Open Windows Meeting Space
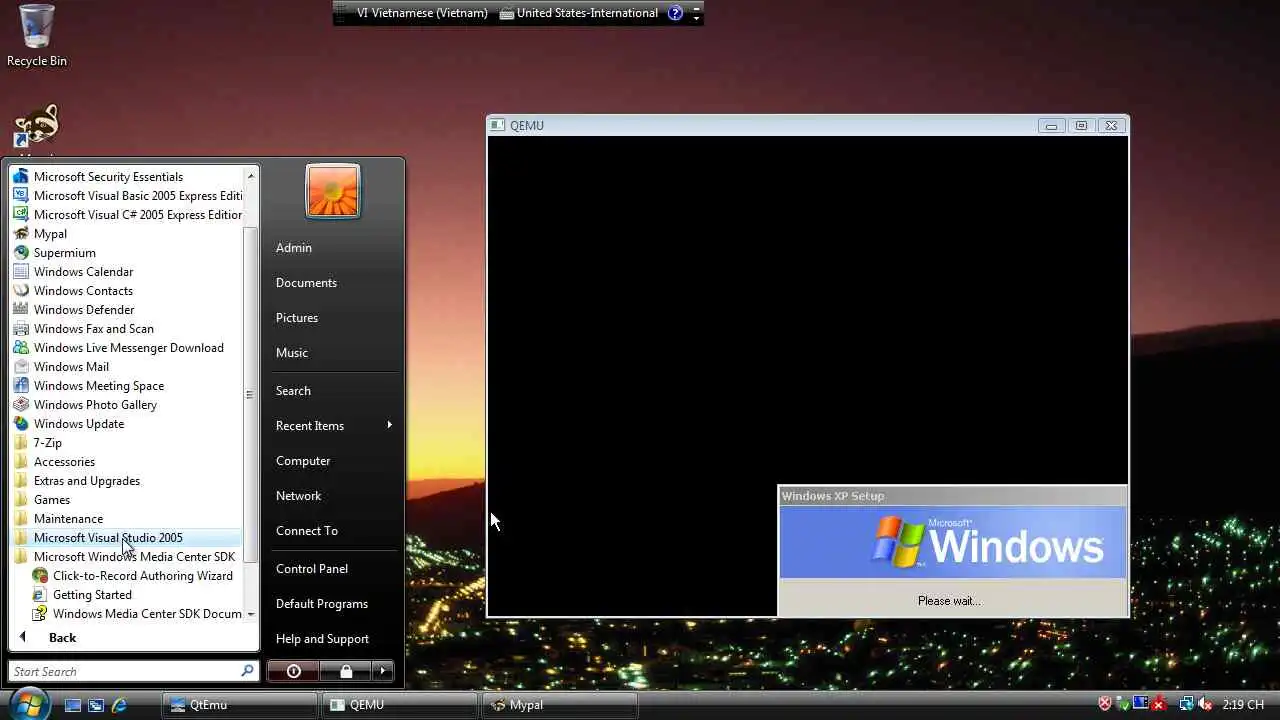This screenshot has height=720, width=1280. click(126, 386)
